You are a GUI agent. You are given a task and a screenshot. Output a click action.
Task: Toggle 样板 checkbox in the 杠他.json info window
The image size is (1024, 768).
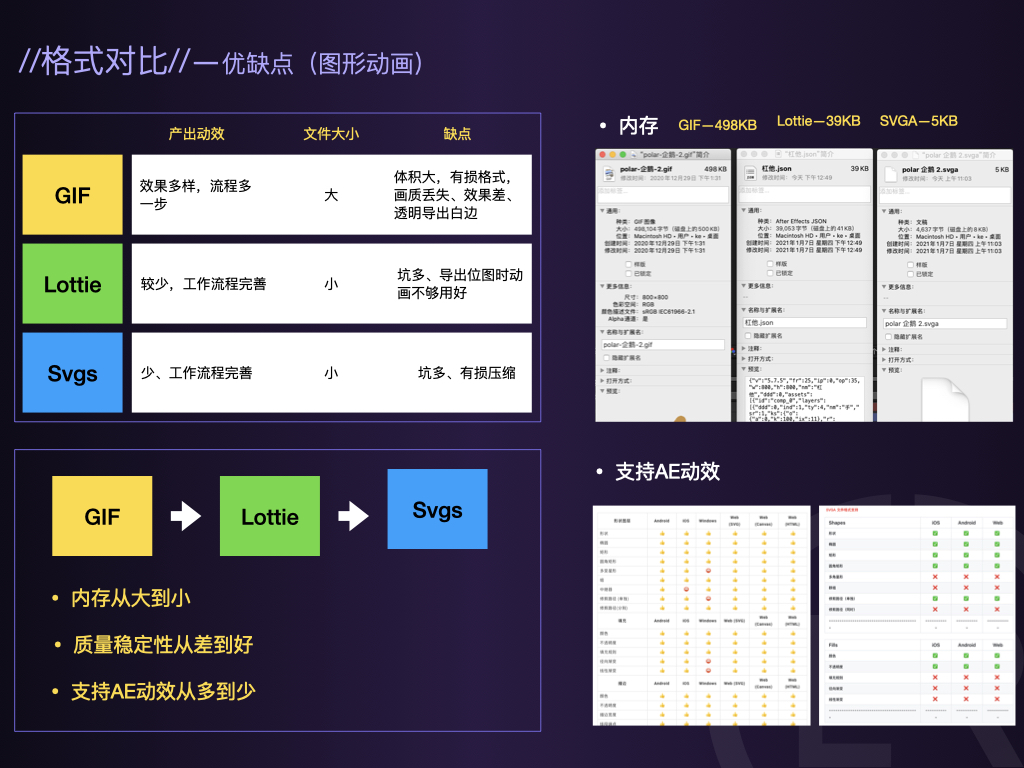[x=770, y=264]
